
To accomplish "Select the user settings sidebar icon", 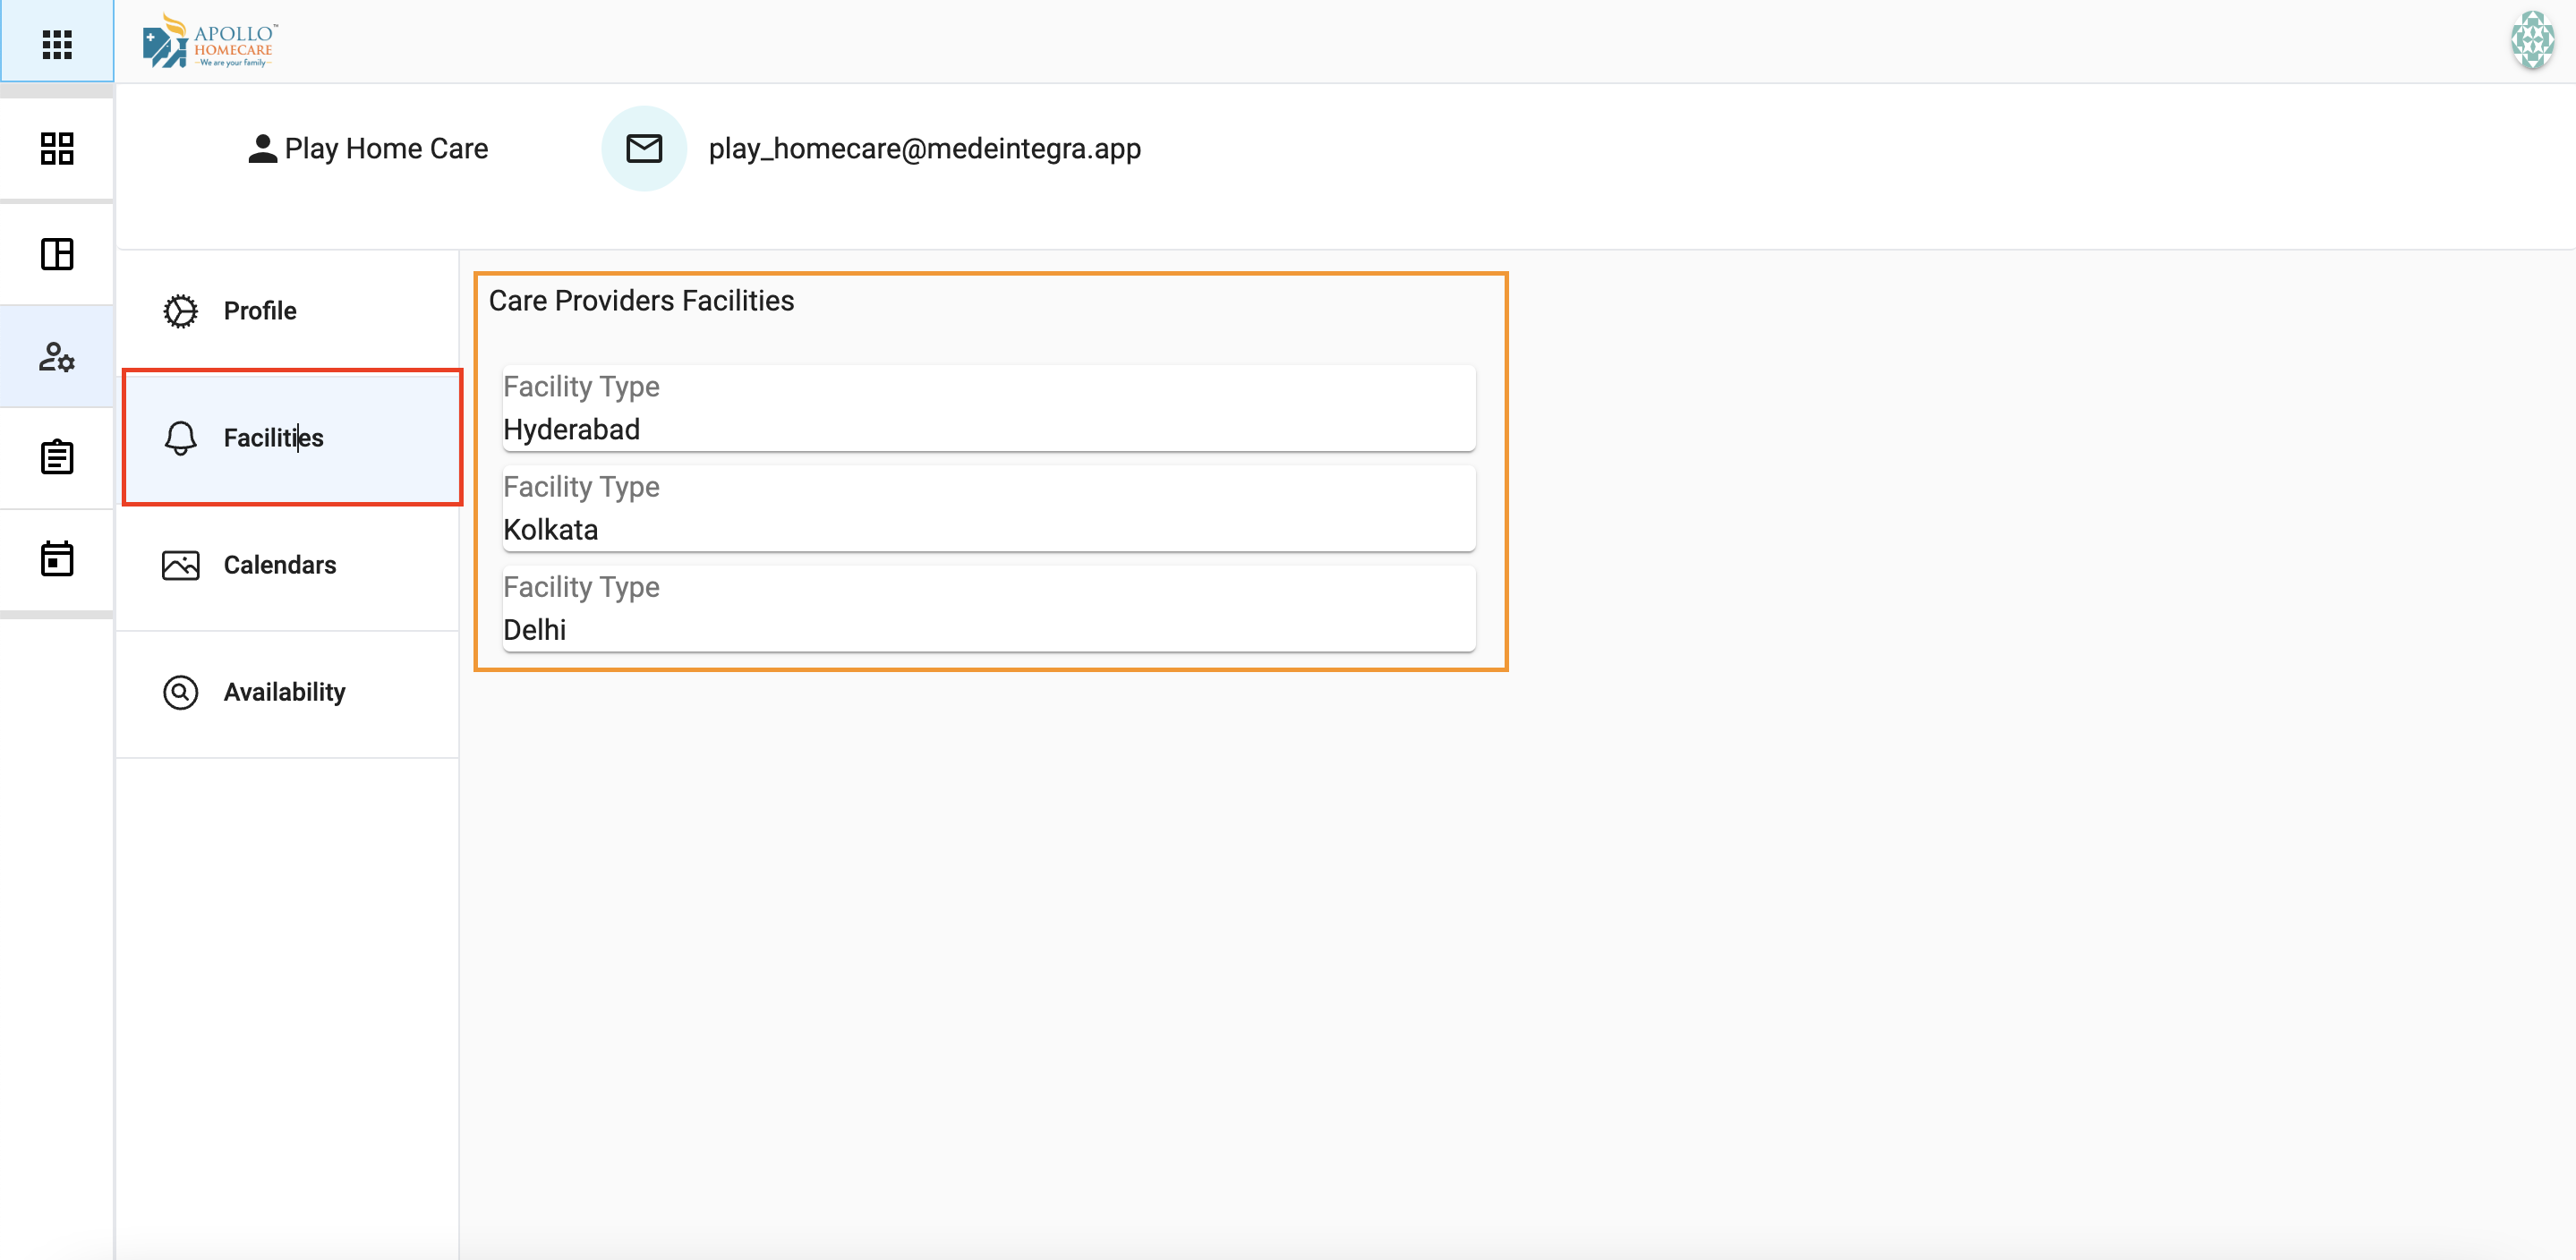I will [x=57, y=357].
